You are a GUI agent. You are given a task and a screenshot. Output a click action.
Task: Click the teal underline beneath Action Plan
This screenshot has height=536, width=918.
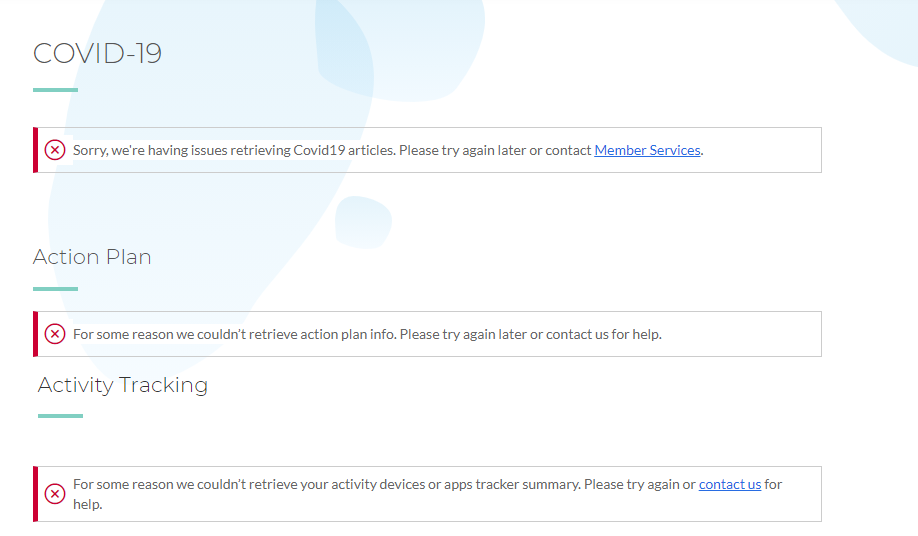coord(55,289)
